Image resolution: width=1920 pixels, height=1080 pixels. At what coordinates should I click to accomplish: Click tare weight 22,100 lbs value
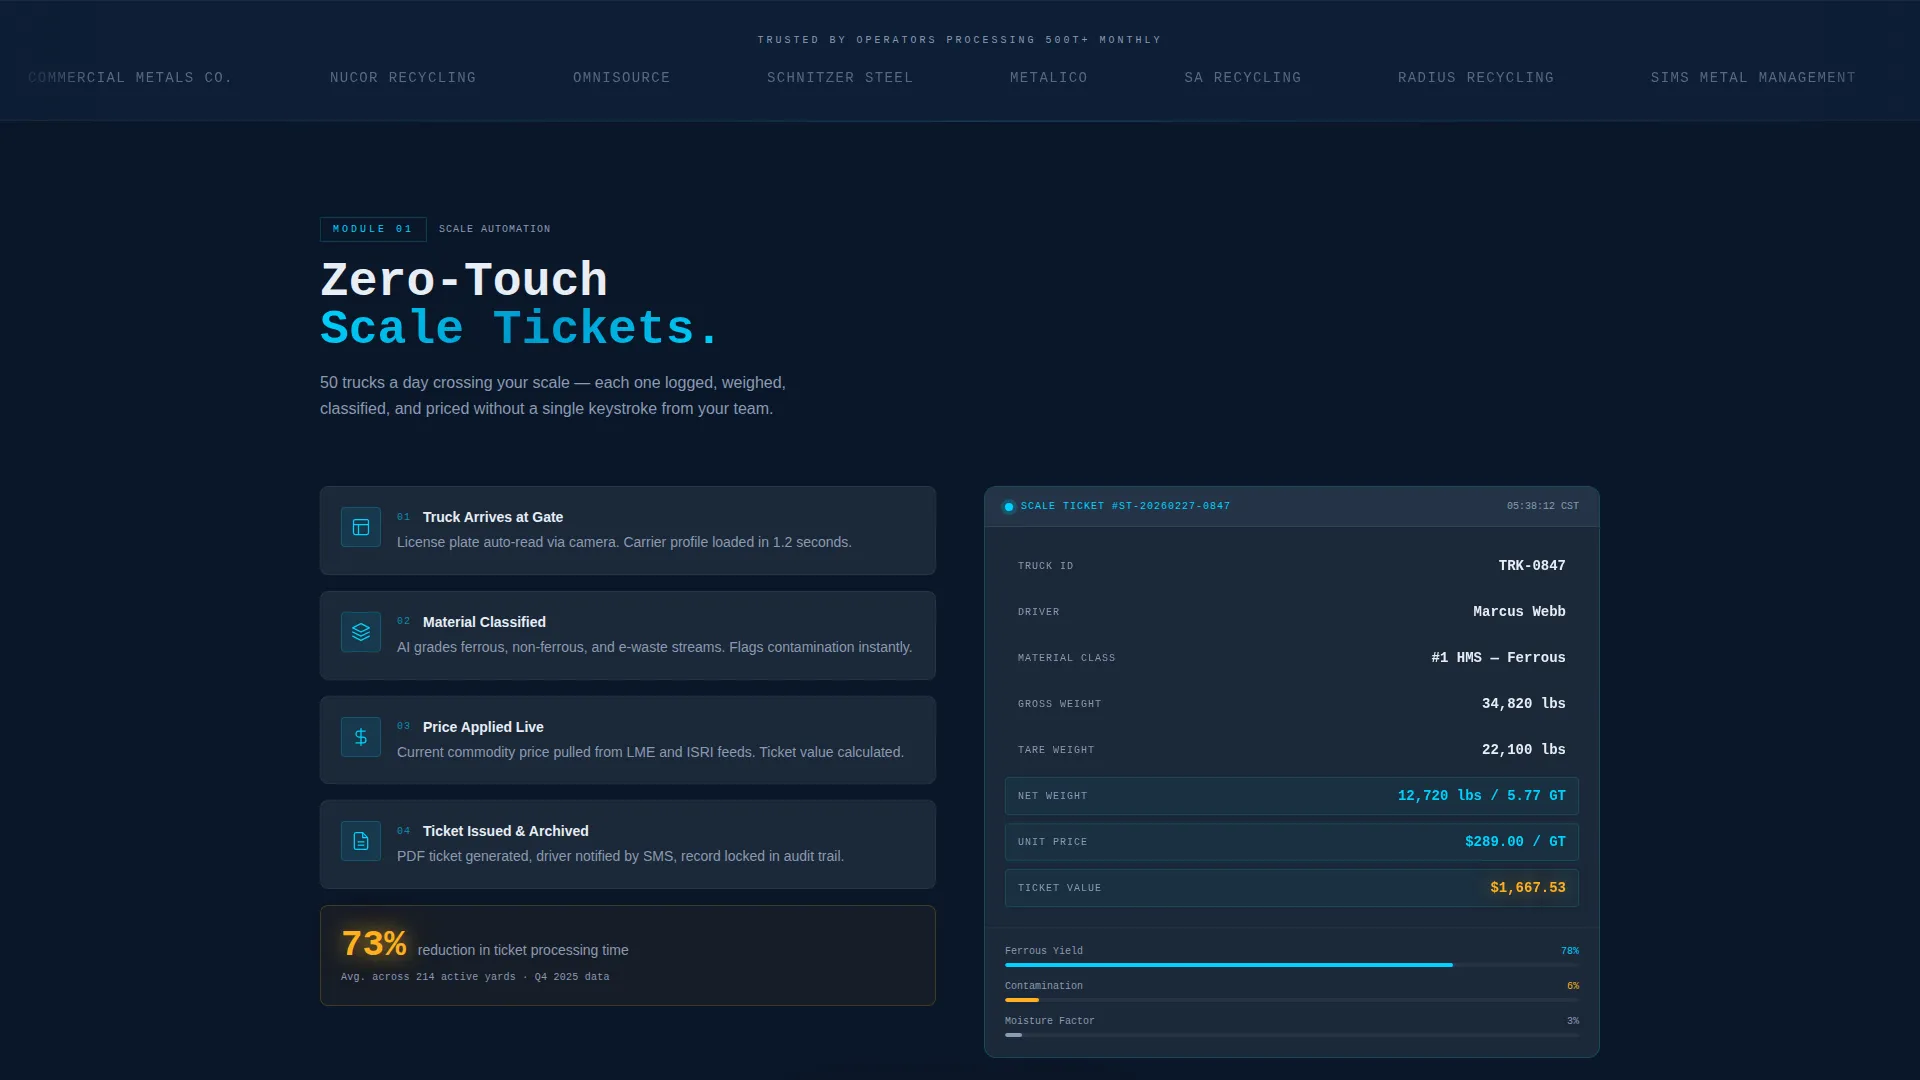(x=1524, y=750)
